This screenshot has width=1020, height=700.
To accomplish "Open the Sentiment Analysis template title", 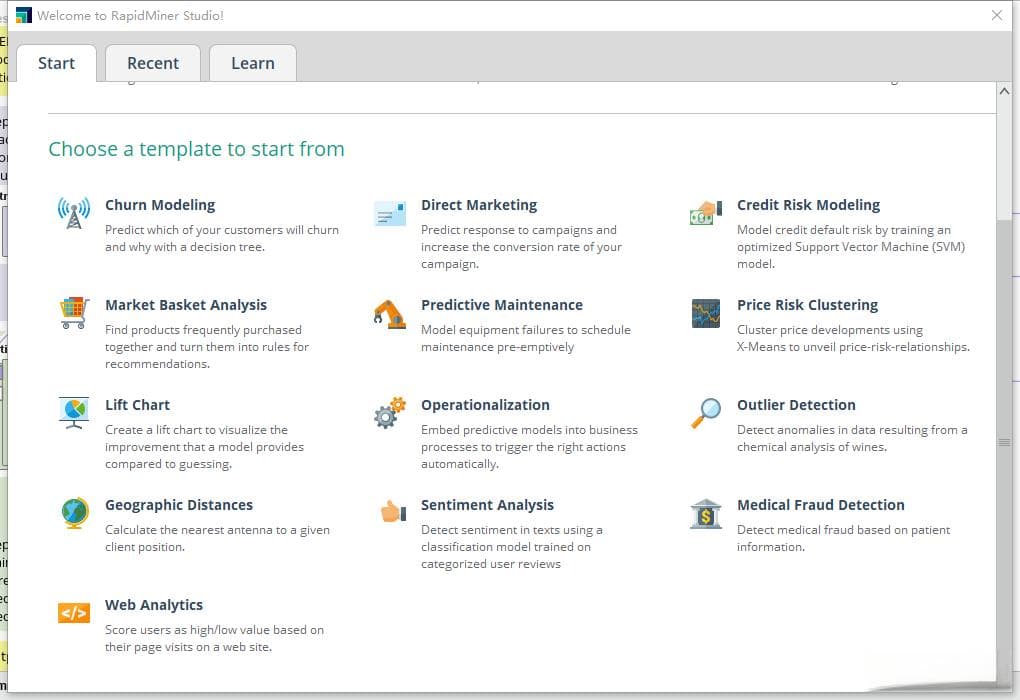I will pyautogui.click(x=487, y=505).
